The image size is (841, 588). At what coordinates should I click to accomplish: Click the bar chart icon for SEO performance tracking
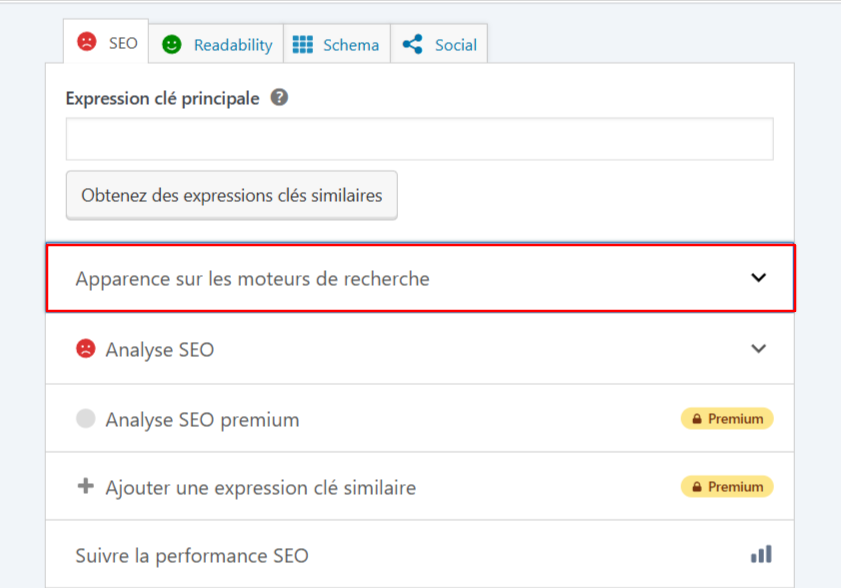pyautogui.click(x=761, y=554)
